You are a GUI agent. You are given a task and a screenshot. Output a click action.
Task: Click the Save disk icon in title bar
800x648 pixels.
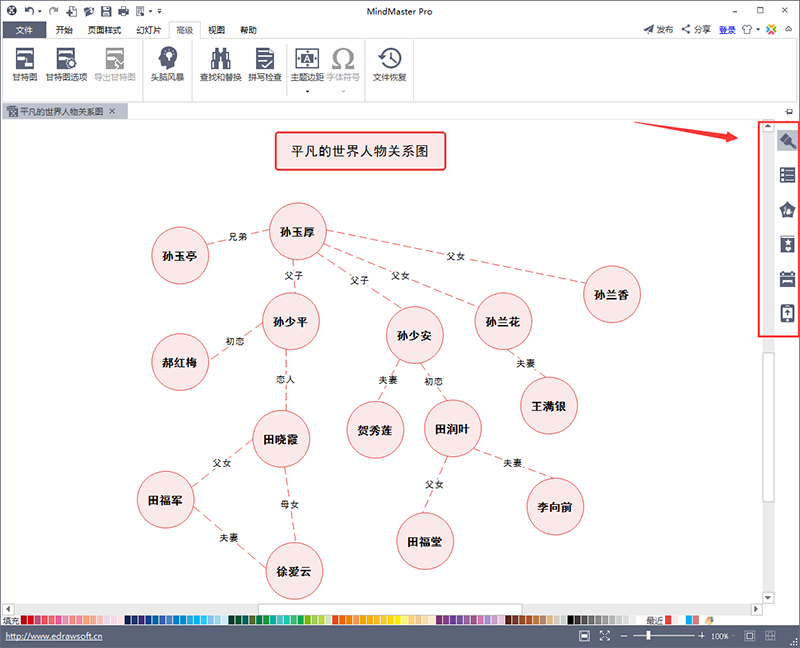pyautogui.click(x=106, y=11)
